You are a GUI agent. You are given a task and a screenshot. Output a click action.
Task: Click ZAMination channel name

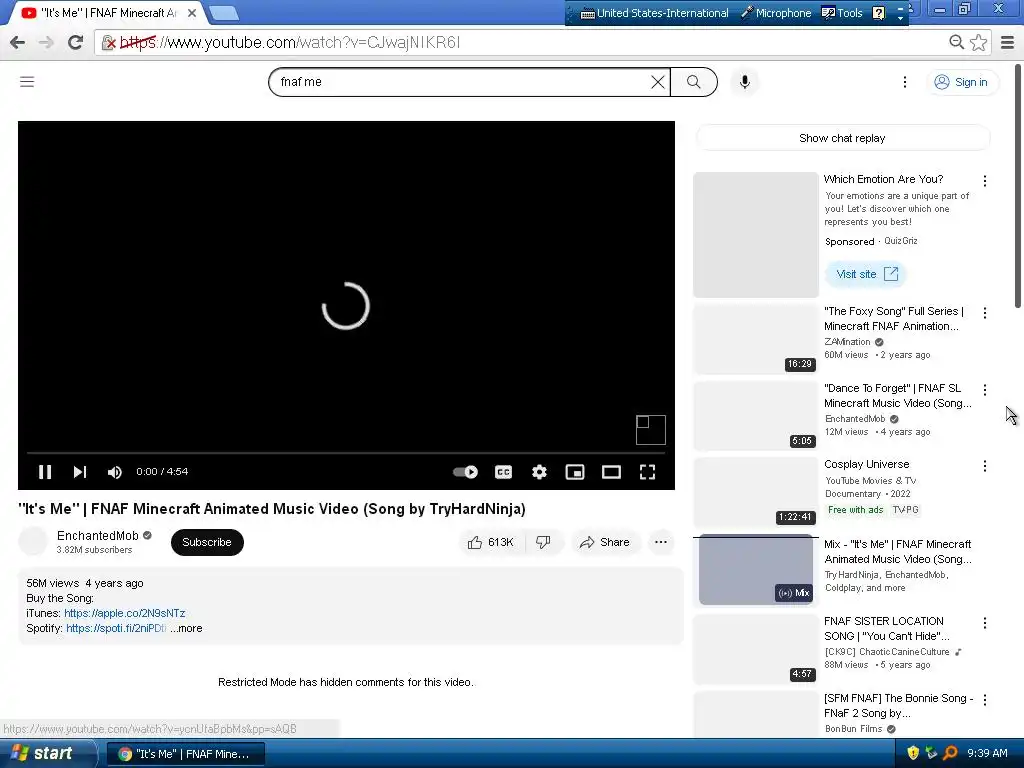(x=847, y=342)
